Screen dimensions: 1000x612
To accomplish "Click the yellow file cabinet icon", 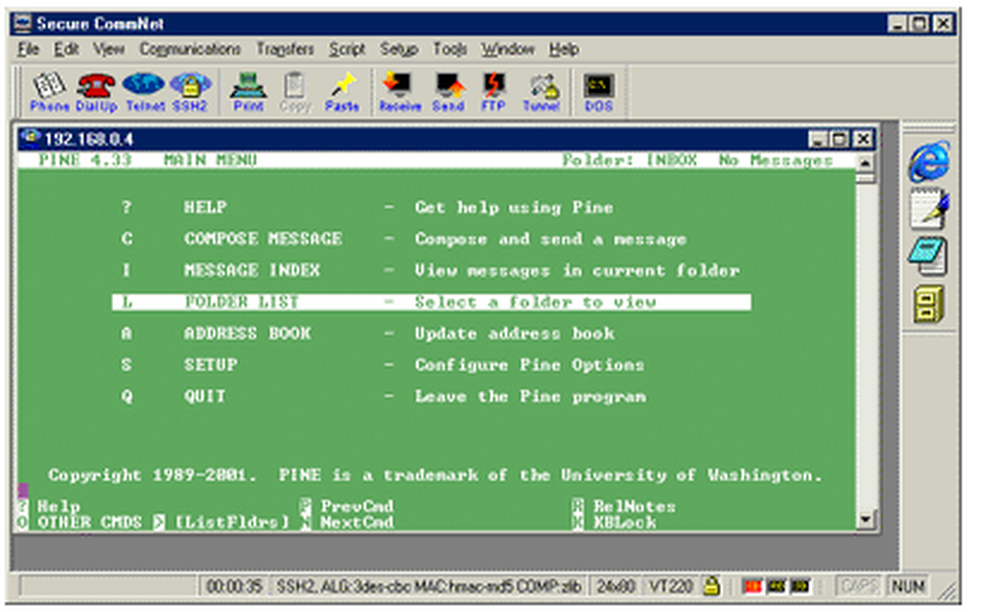I will (x=929, y=303).
